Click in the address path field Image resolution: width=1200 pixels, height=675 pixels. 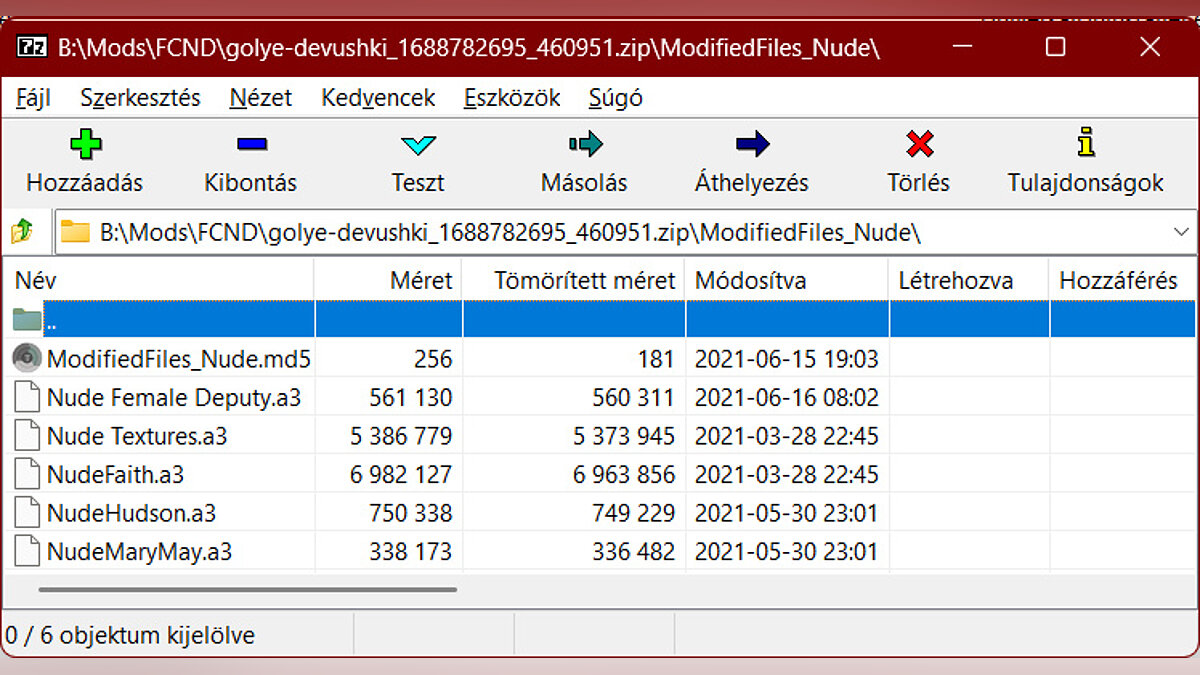pos(600,232)
